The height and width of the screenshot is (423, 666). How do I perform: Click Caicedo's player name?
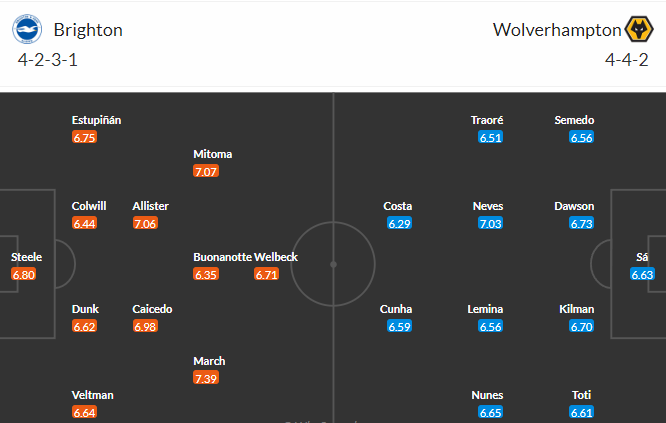152,309
